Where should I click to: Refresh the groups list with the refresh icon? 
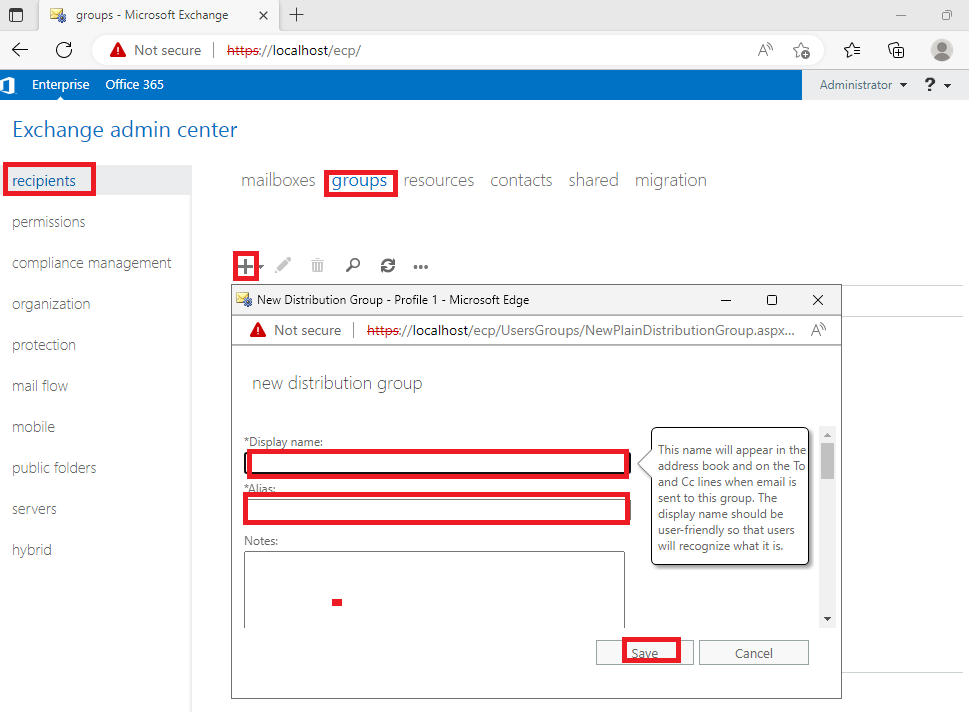coord(388,265)
